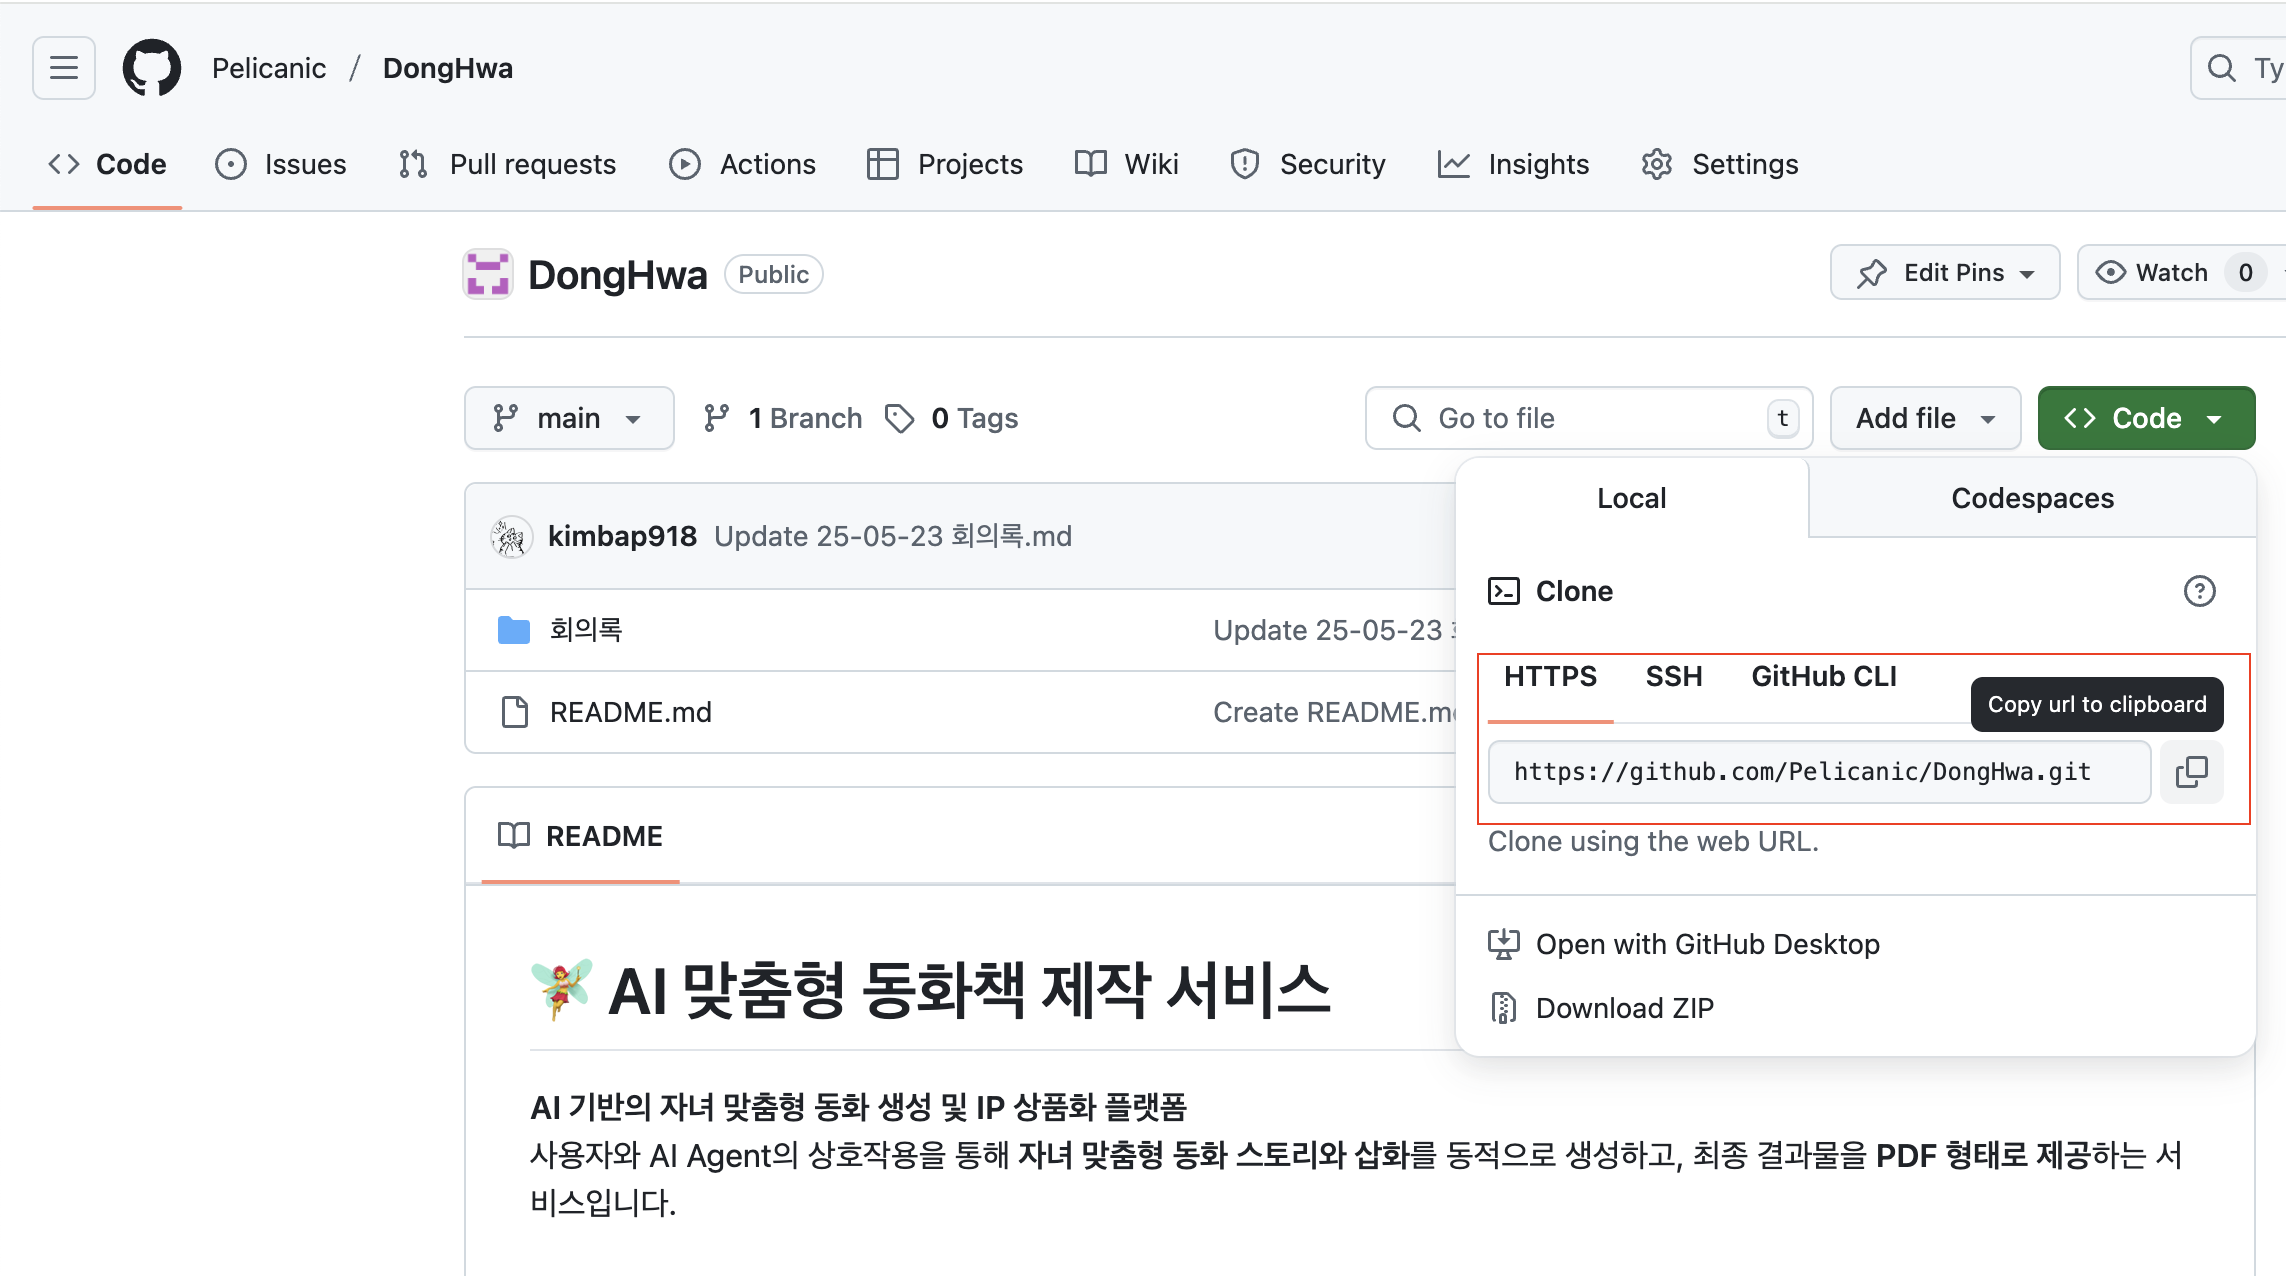Open the README.md file
The image size is (2286, 1276).
point(631,712)
